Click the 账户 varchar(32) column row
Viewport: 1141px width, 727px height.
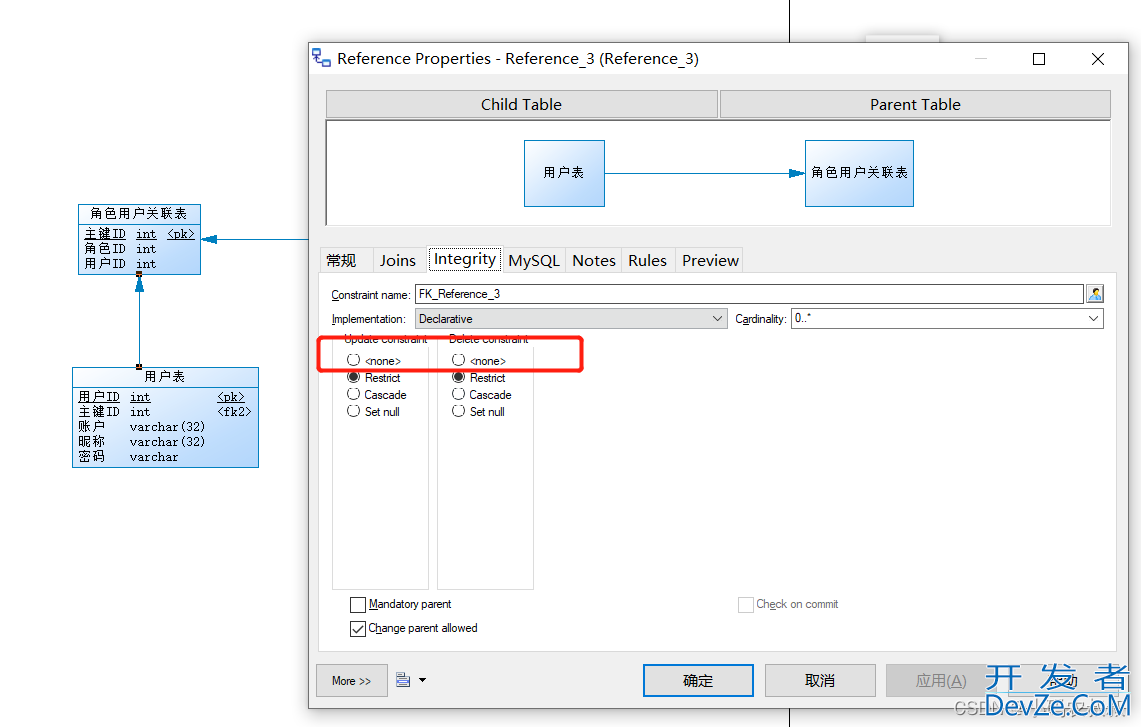pos(142,427)
